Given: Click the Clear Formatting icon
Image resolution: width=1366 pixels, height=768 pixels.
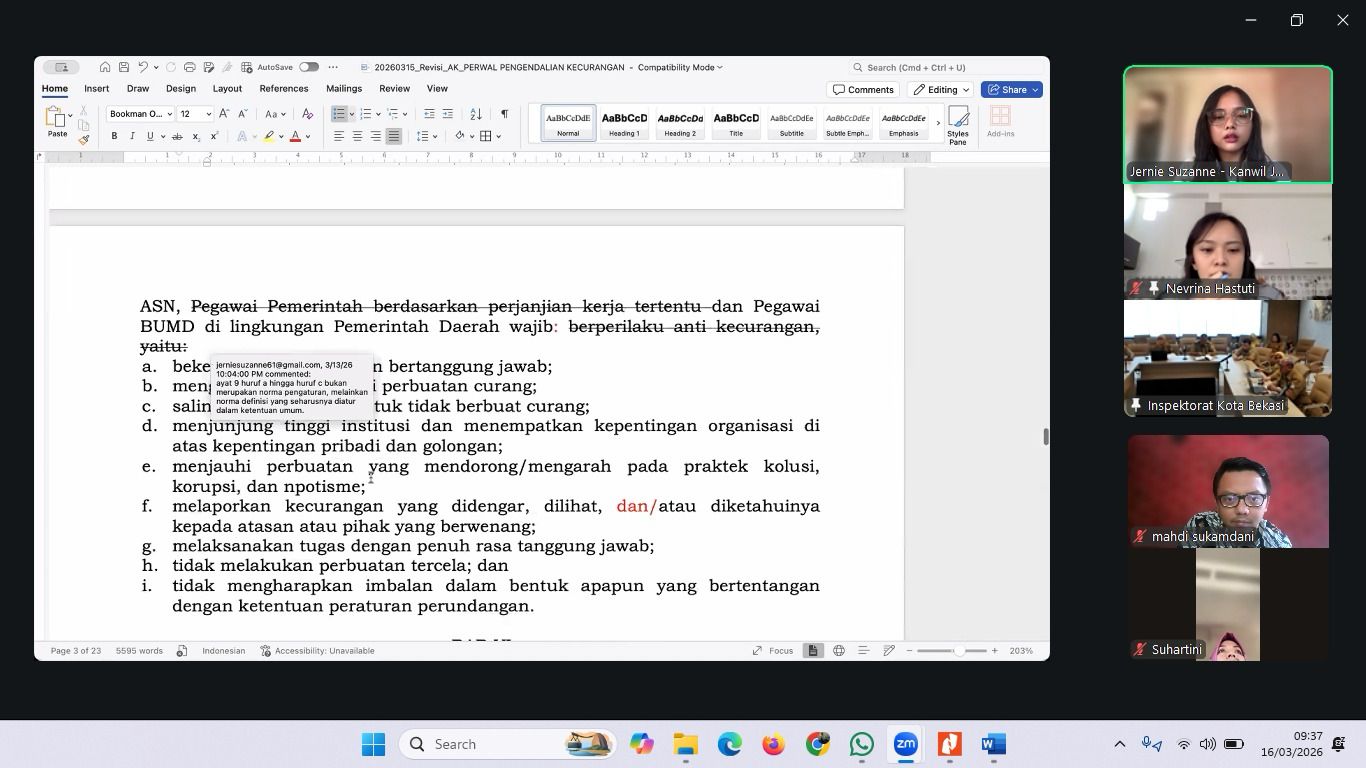Looking at the screenshot, I should [x=307, y=114].
